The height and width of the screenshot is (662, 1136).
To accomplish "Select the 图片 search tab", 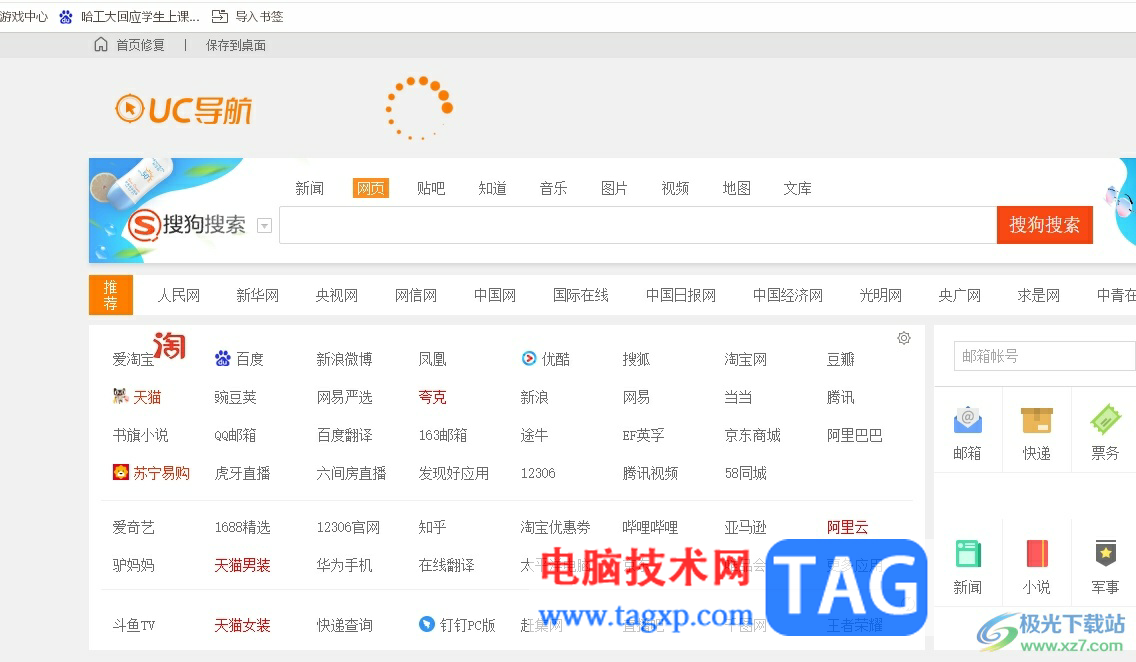I will [614, 188].
